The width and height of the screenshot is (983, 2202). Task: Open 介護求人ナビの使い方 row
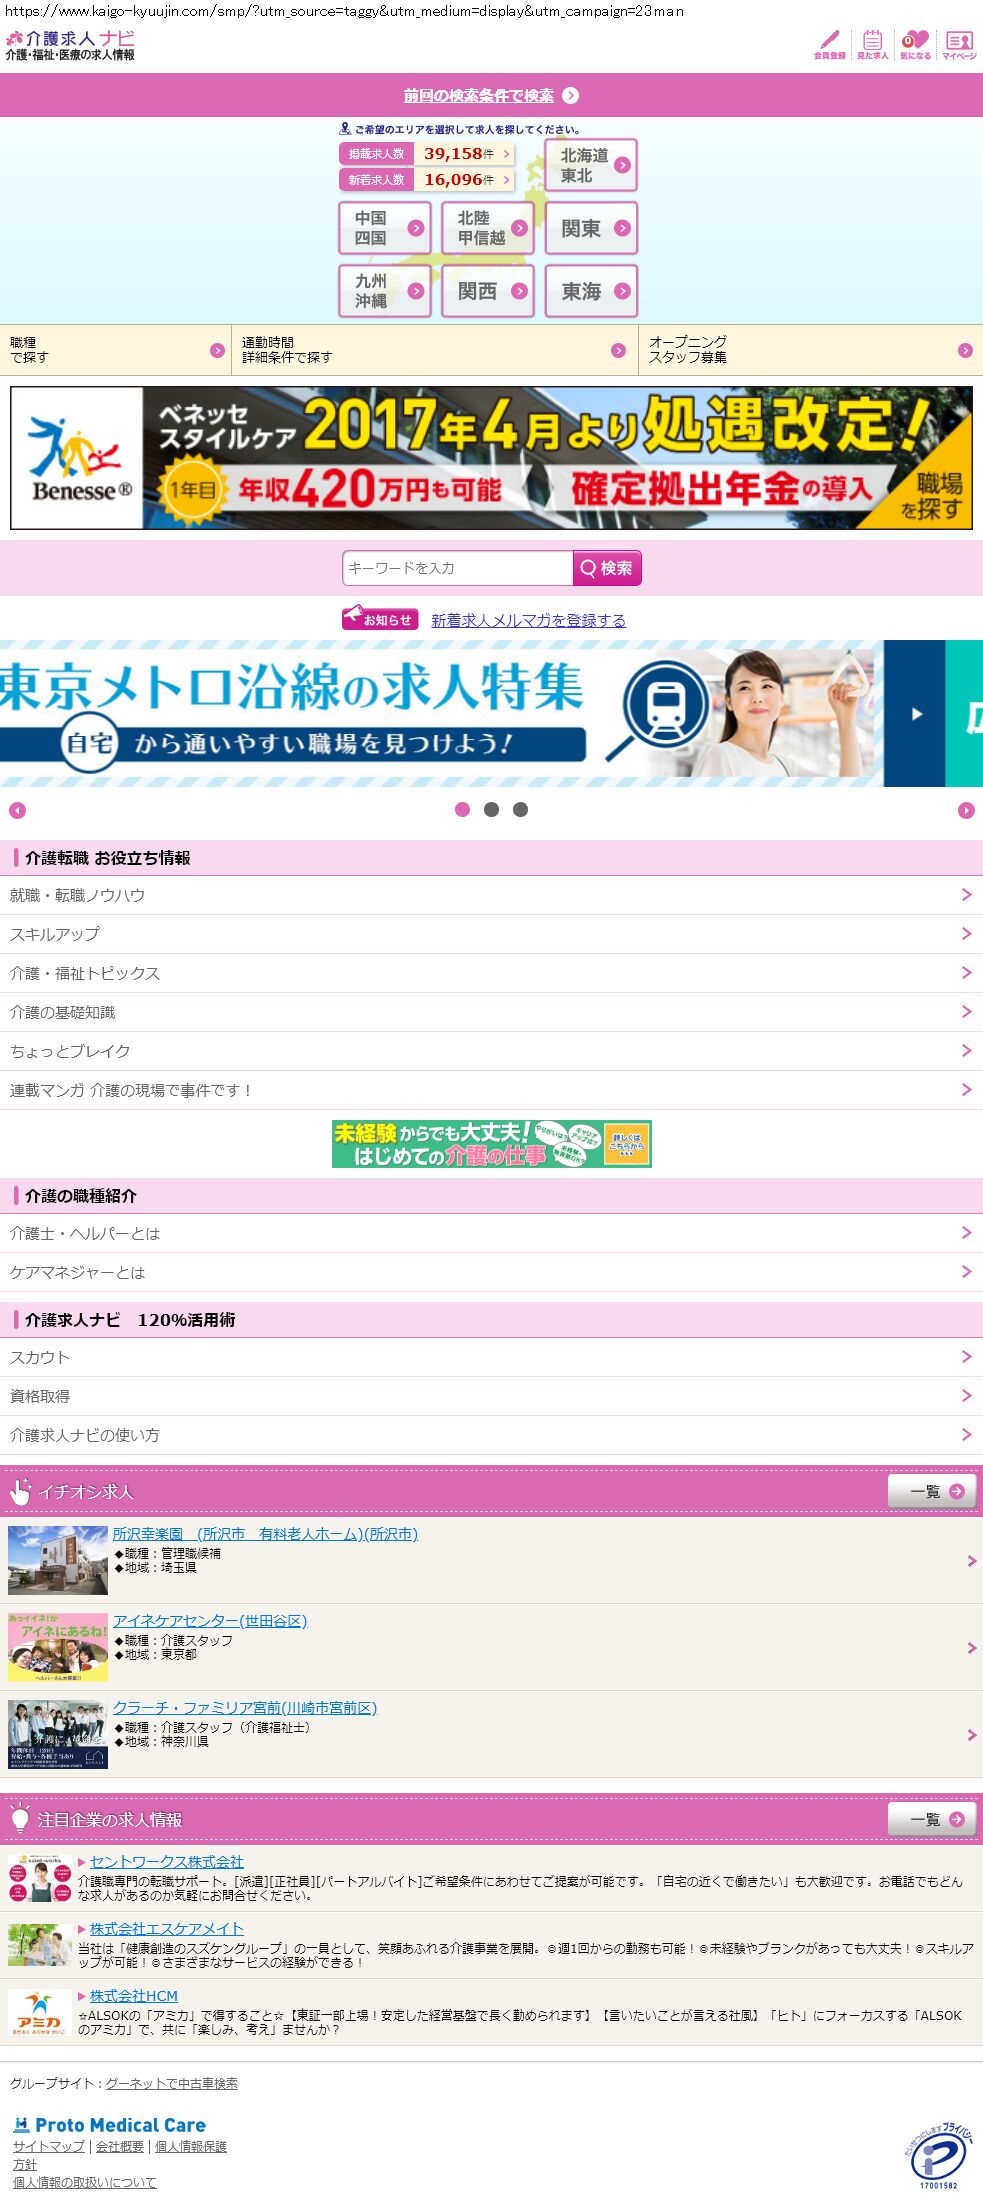click(x=491, y=1435)
